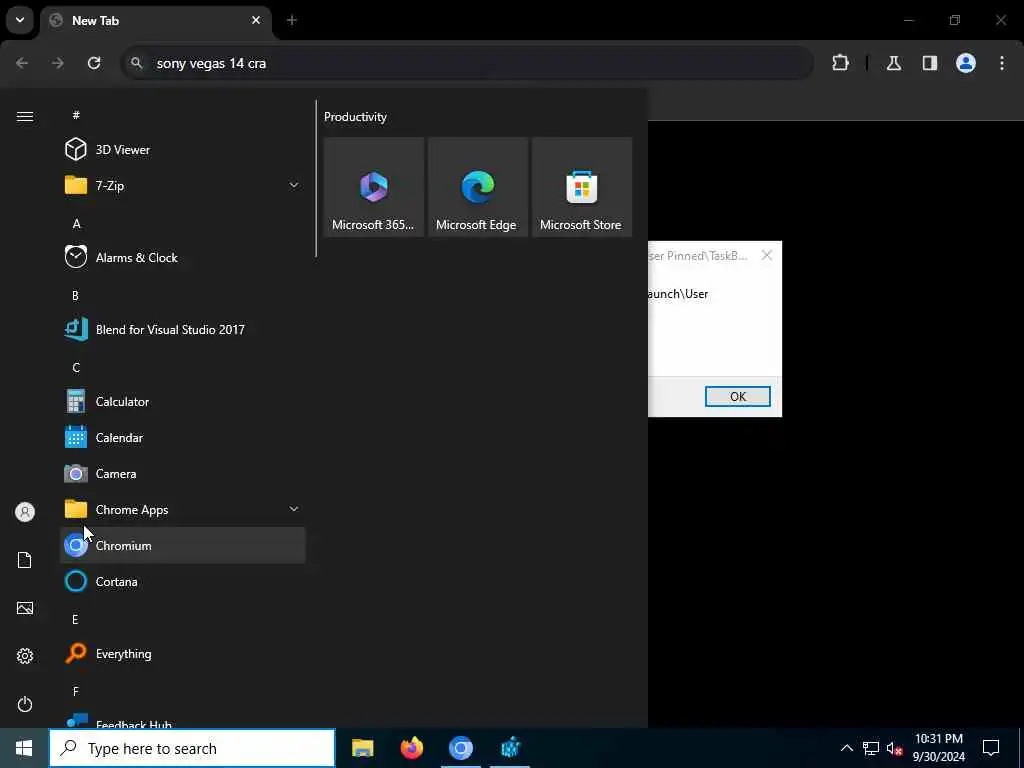Open a new browser tab with plus
This screenshot has width=1024, height=768.
pyautogui.click(x=292, y=20)
